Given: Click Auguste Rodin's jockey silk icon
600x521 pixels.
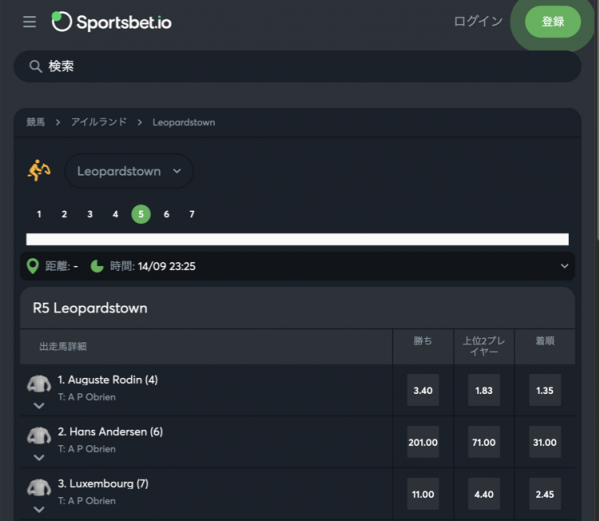Looking at the screenshot, I should 39,383.
